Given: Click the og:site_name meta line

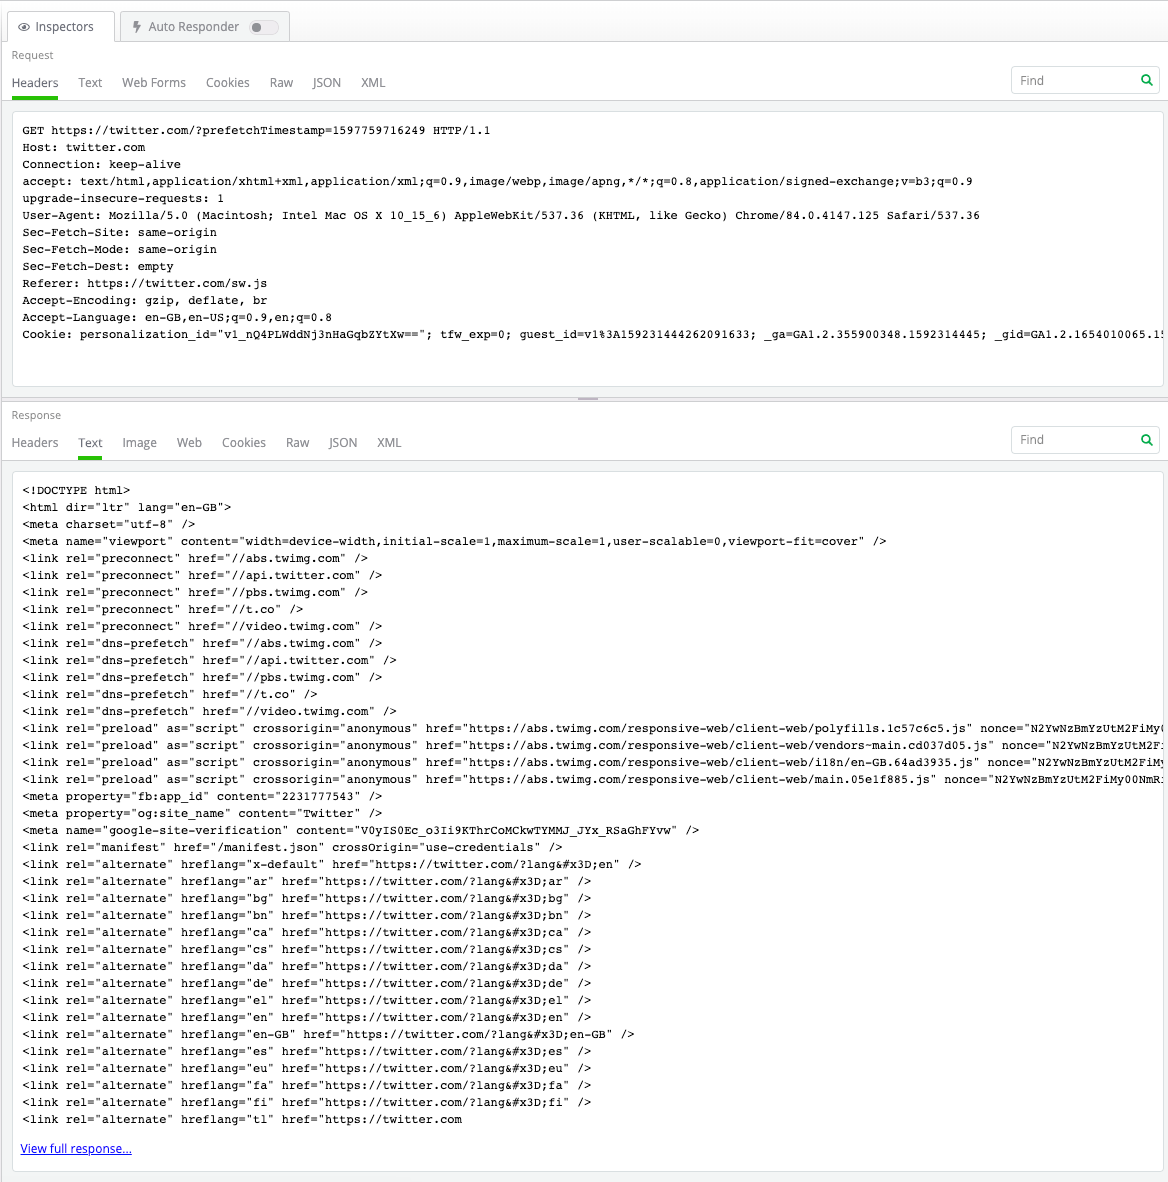Looking at the screenshot, I should click(202, 813).
